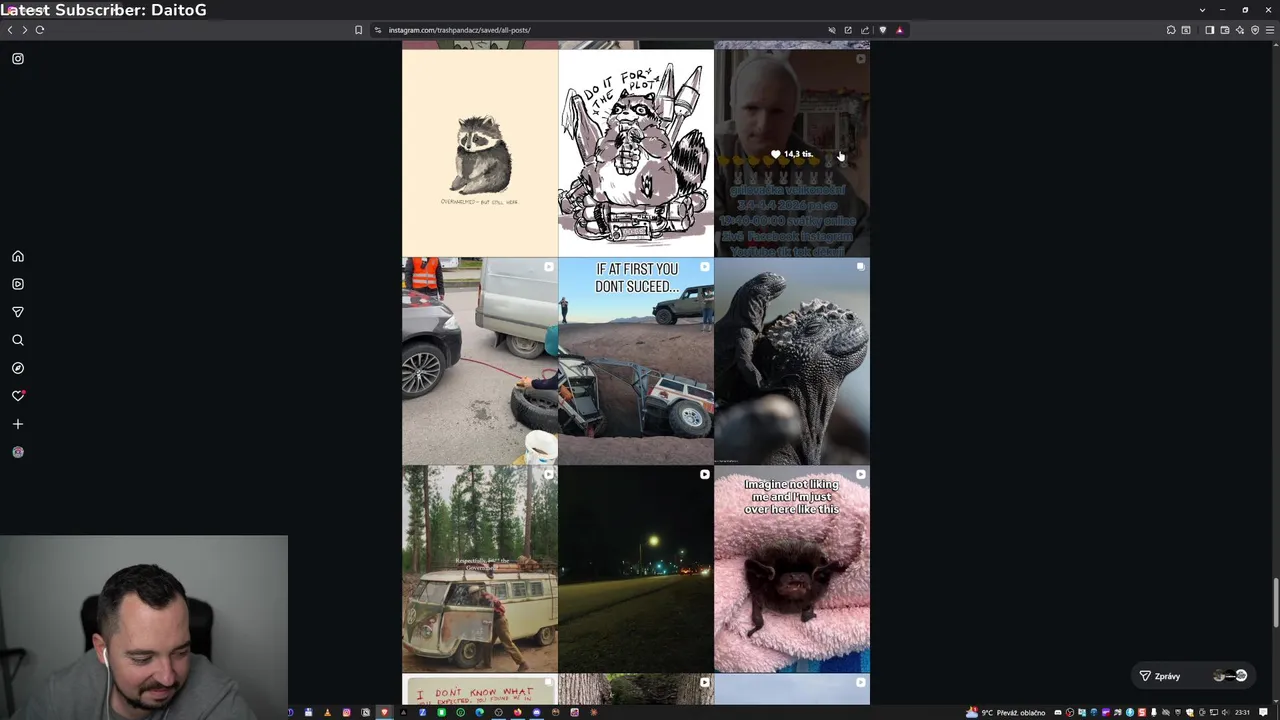Open Messages paper-plane icon in sidebar
The width and height of the screenshot is (1280, 720).
18,312
